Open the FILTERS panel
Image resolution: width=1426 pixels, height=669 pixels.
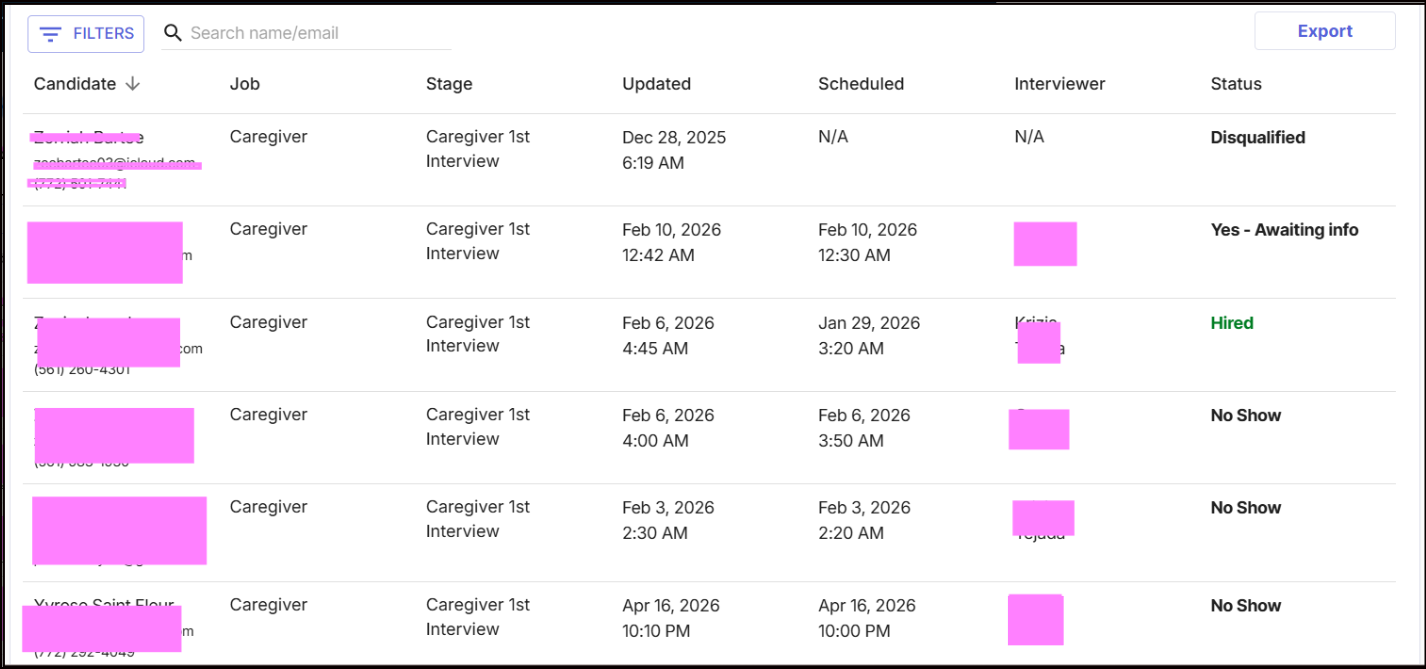click(x=86, y=34)
